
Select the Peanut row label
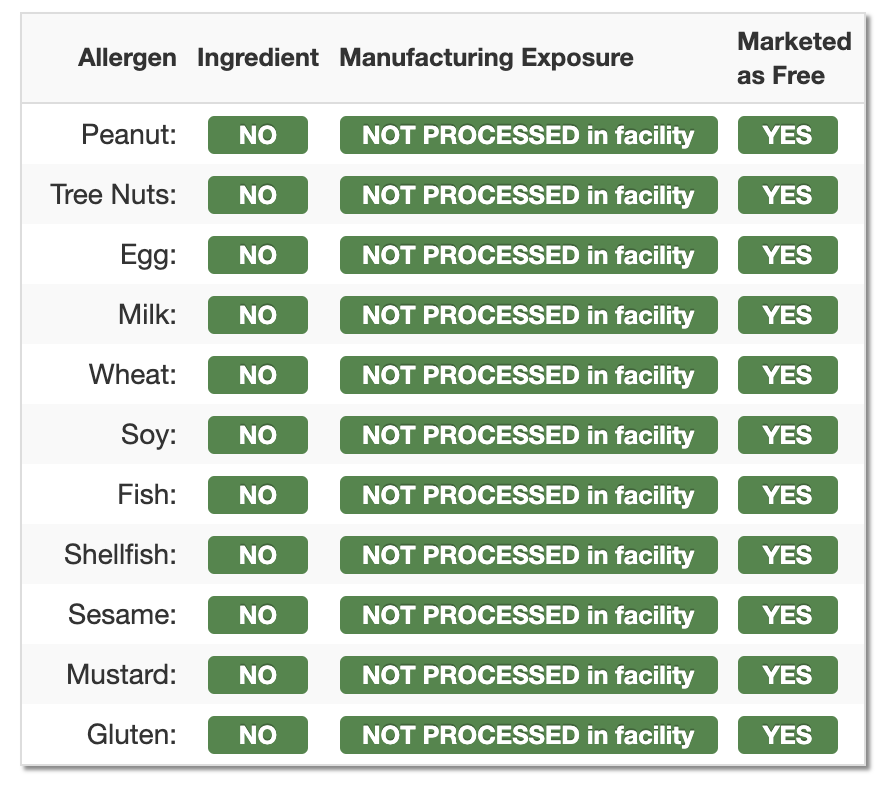tap(129, 135)
